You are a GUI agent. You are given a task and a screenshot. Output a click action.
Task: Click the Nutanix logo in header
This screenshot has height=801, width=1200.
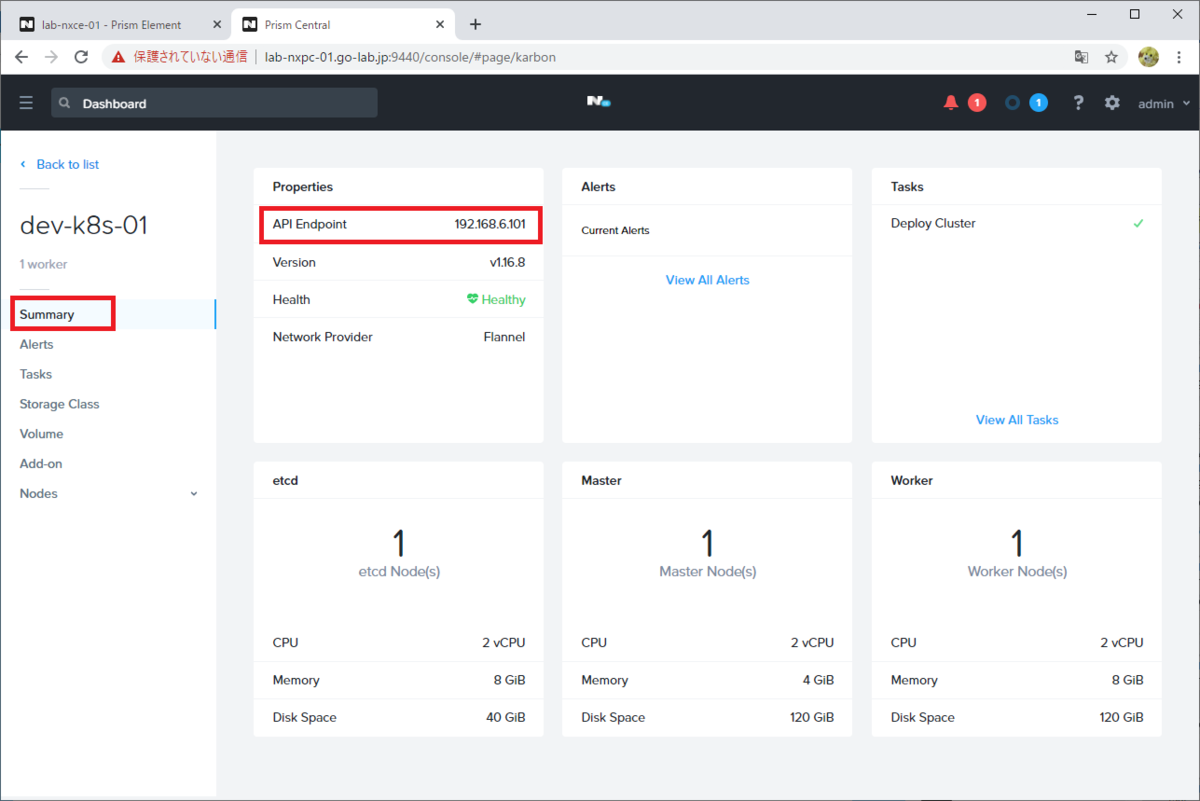pyautogui.click(x=599, y=102)
